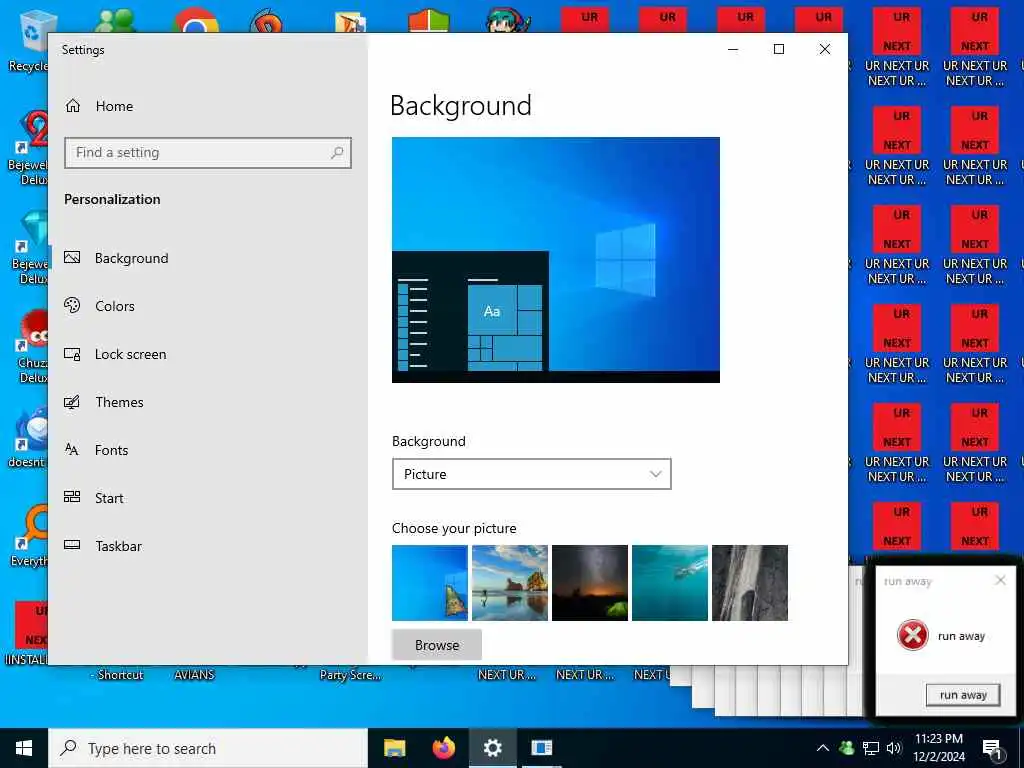Minimize the Settings window
This screenshot has height=768, width=1024.
pos(733,49)
